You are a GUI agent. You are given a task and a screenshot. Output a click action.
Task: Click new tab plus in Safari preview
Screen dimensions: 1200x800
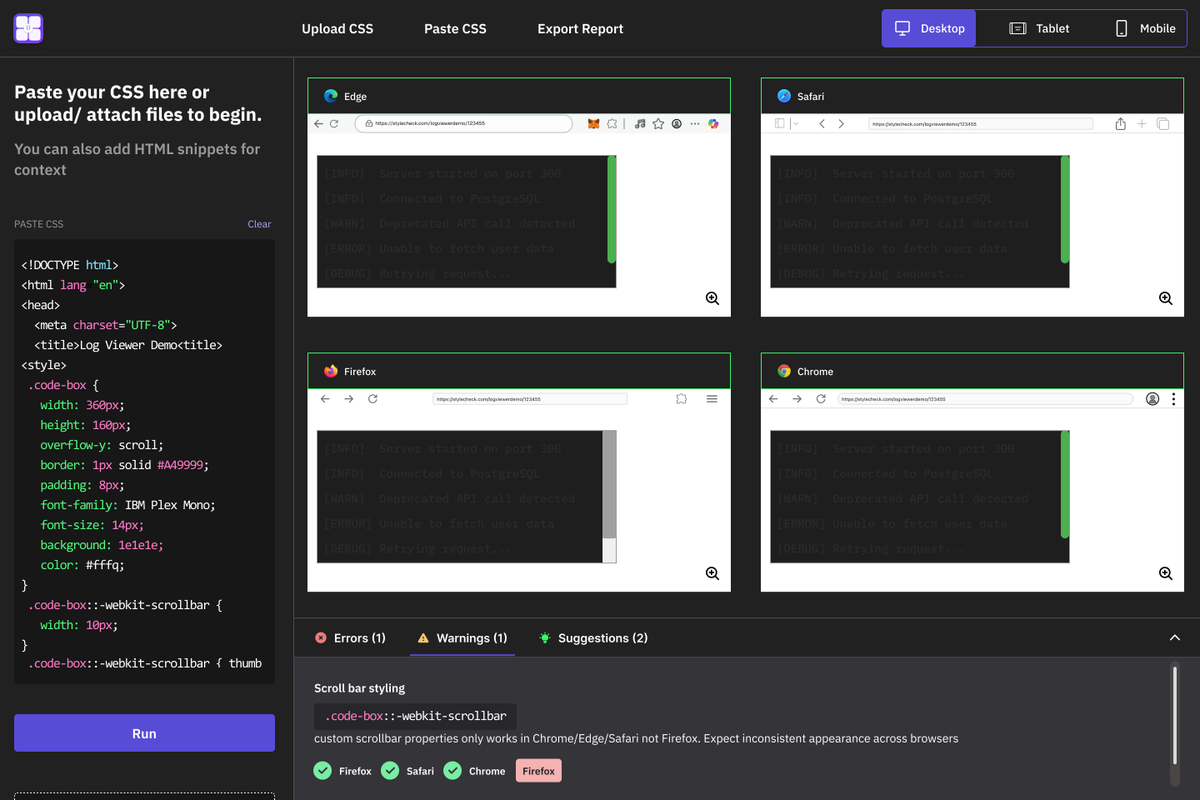[1142, 124]
